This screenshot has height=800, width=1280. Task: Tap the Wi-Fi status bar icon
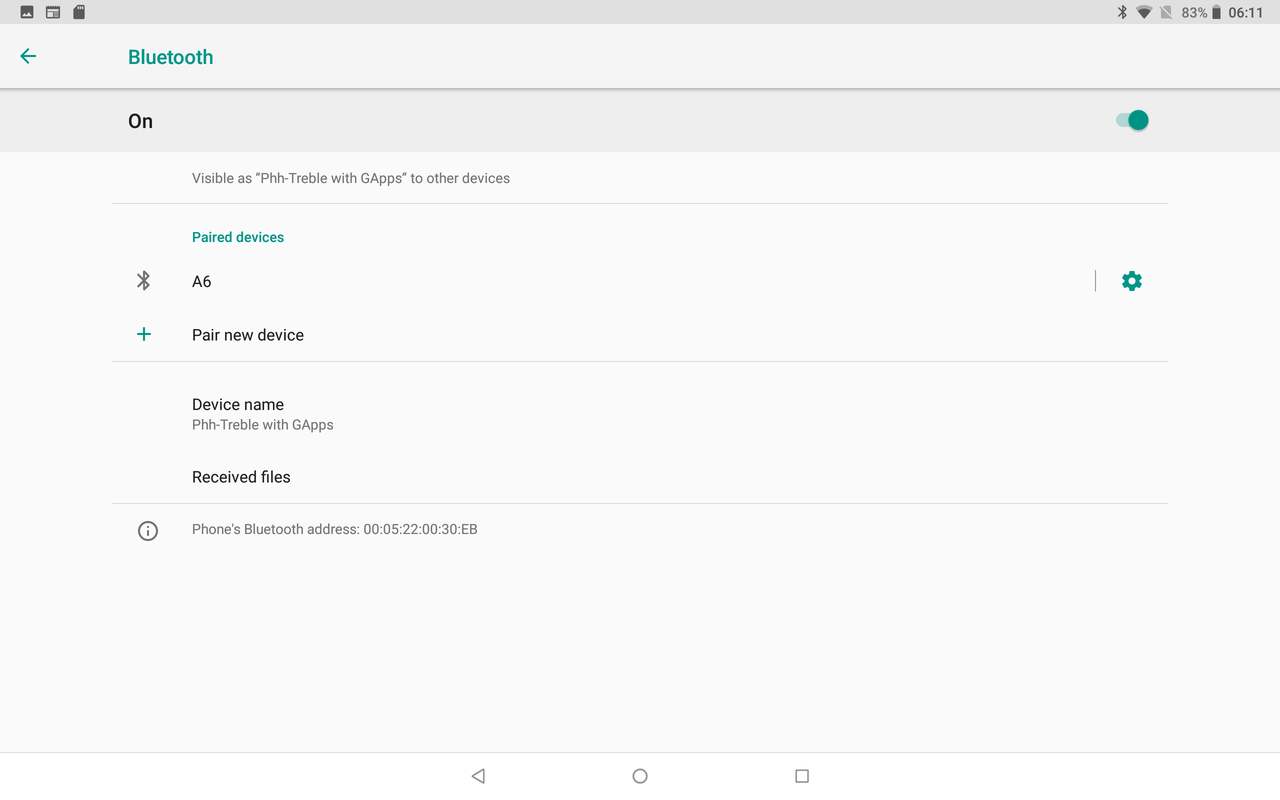point(1144,13)
